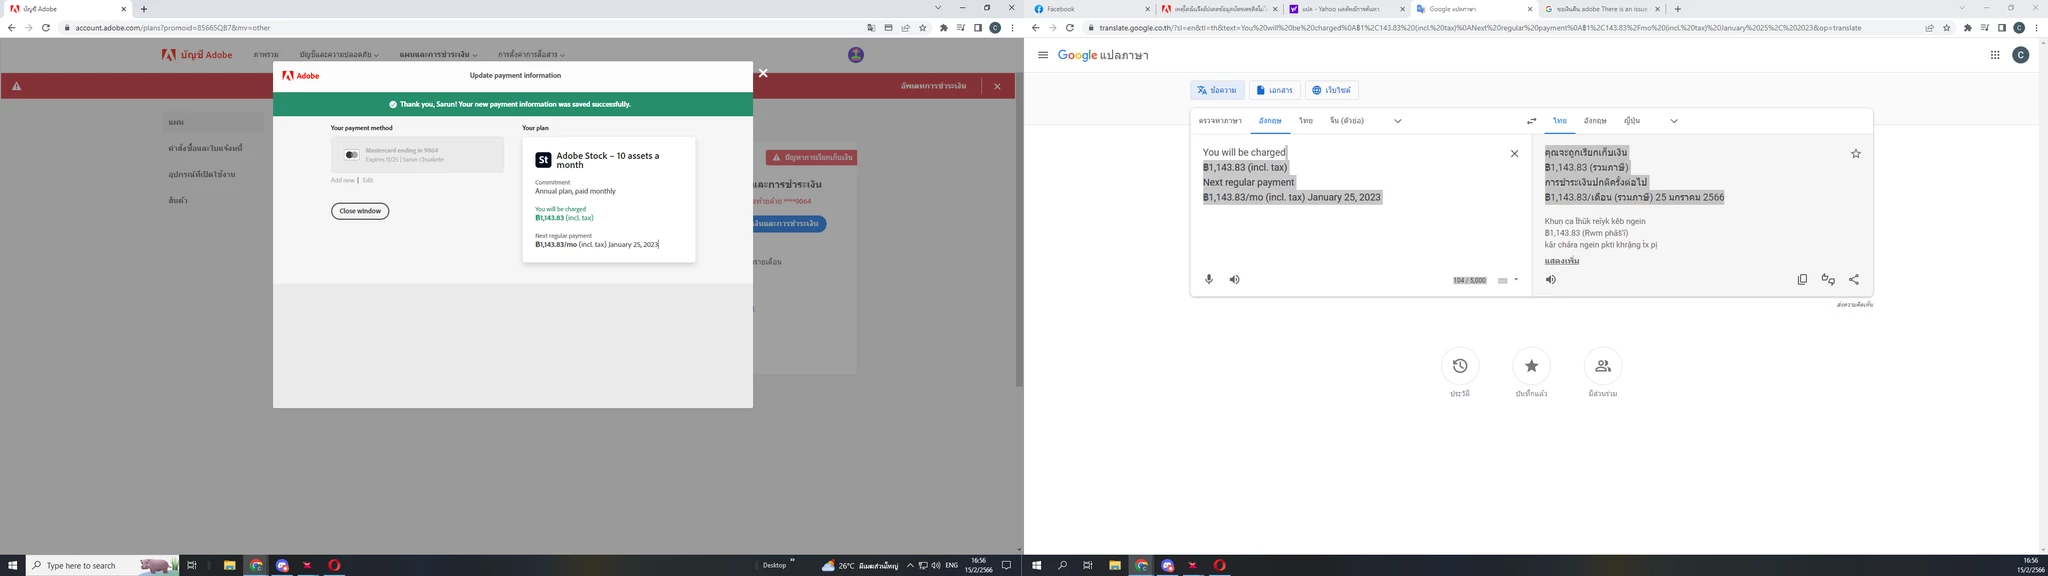This screenshot has width=2048, height=576.
Task: Listen to the Thai translated text
Action: tap(1551, 280)
